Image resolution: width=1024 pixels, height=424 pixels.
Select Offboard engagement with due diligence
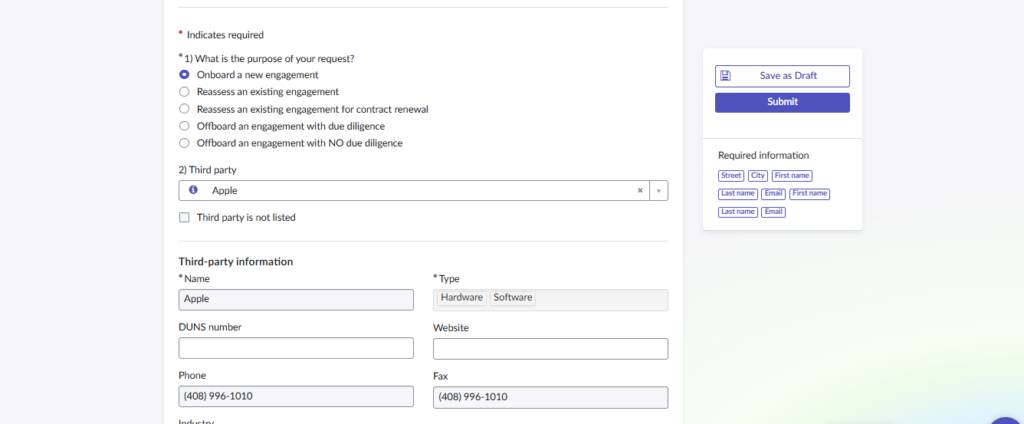pyautogui.click(x=184, y=126)
